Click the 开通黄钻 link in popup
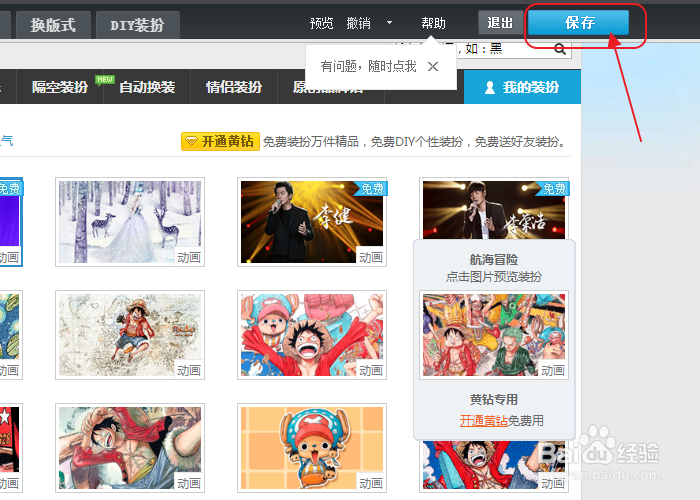700x500 pixels. tap(483, 421)
